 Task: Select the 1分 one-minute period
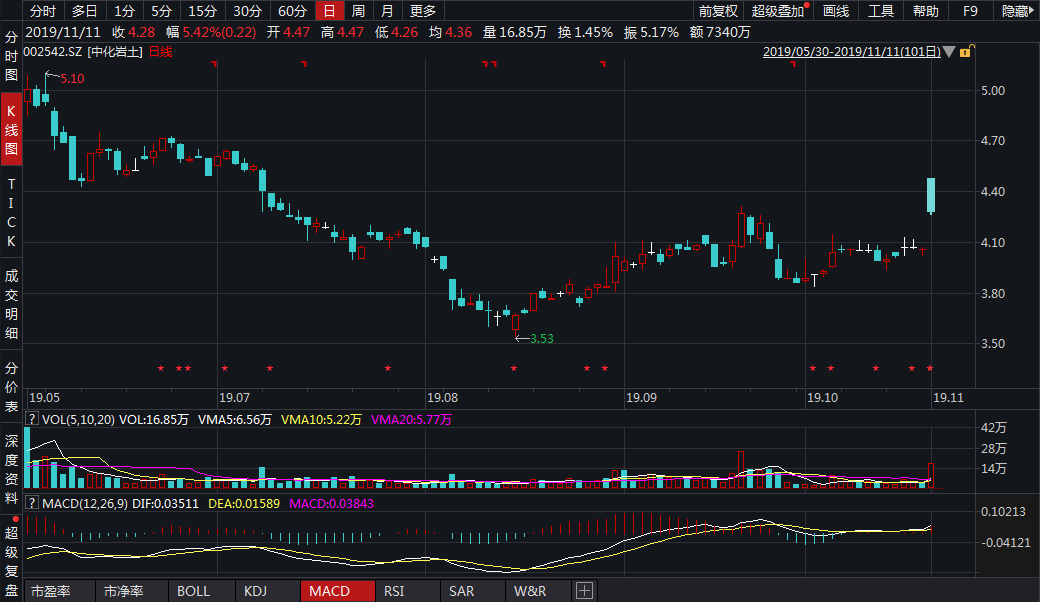click(x=124, y=11)
